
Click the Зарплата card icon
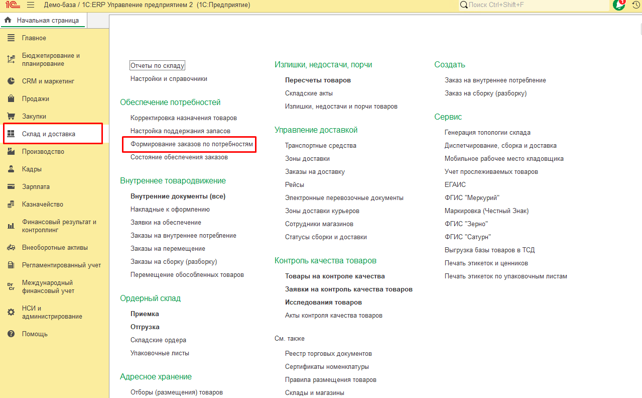(11, 186)
